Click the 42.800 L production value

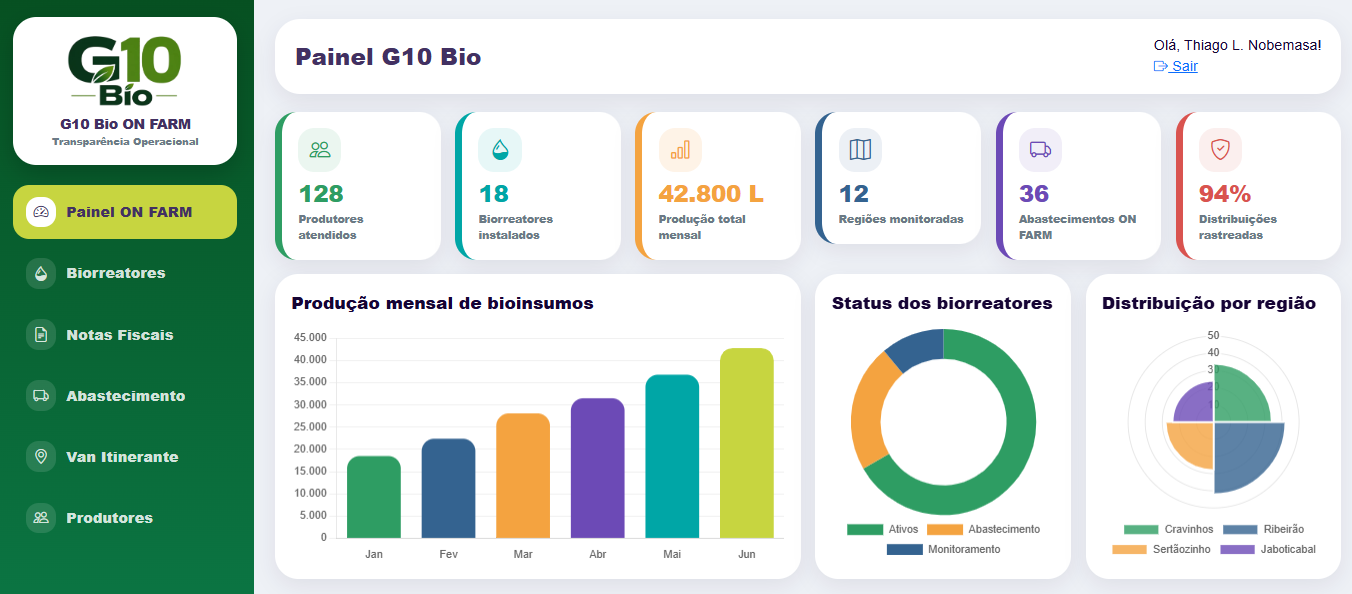tap(711, 193)
